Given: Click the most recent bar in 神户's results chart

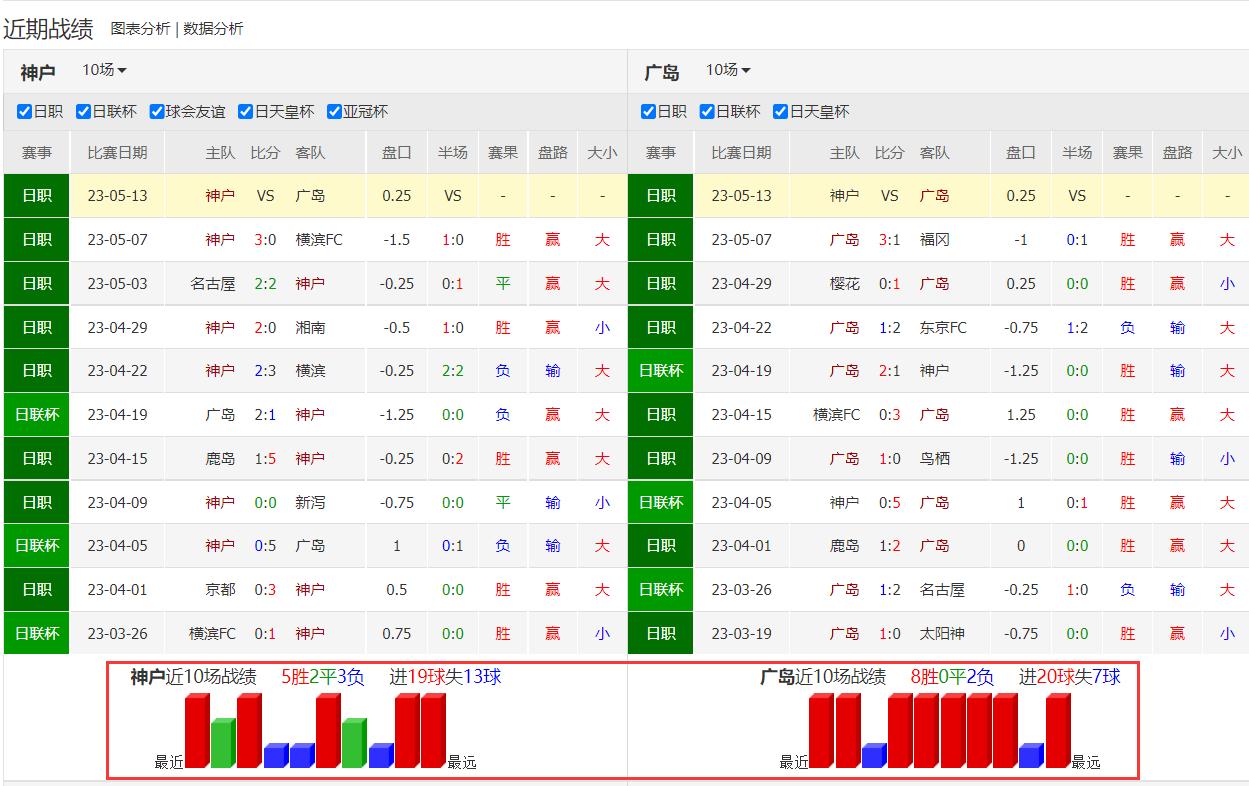Looking at the screenshot, I should 196,732.
